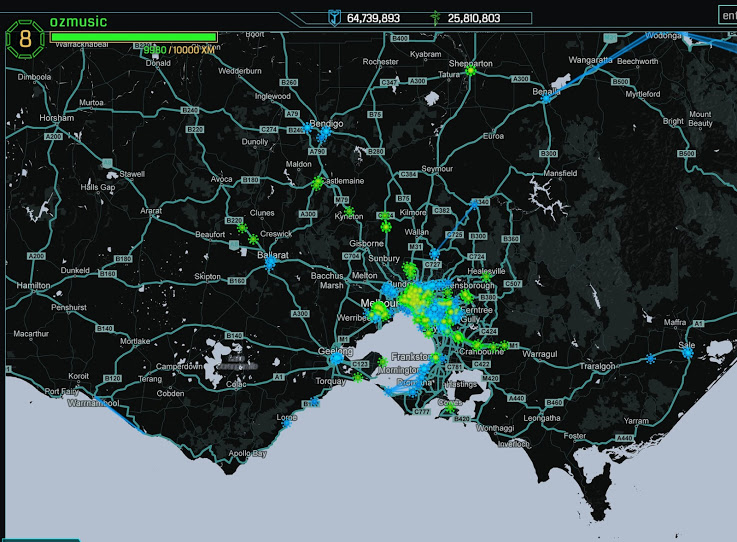Select the Enlightened score 25,810,803
This screenshot has width=737, height=542.
point(474,18)
